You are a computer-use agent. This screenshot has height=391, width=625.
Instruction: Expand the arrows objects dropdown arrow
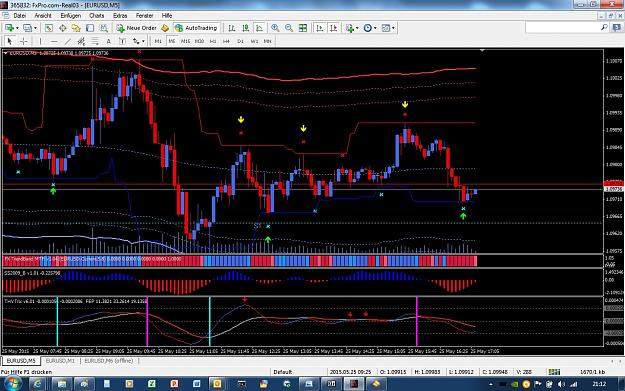pos(143,41)
